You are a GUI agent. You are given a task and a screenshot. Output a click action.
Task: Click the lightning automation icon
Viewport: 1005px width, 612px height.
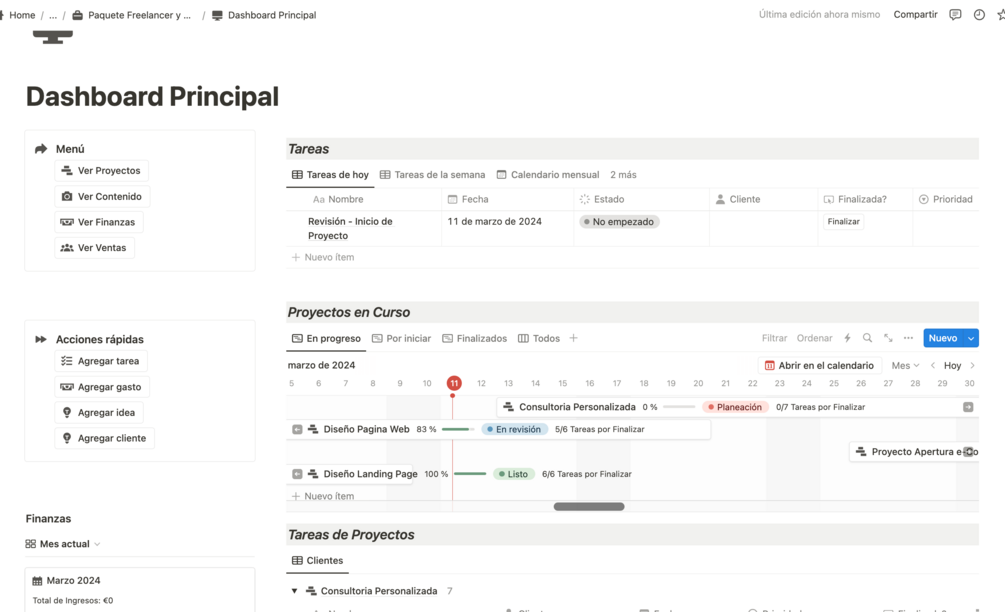[847, 338]
